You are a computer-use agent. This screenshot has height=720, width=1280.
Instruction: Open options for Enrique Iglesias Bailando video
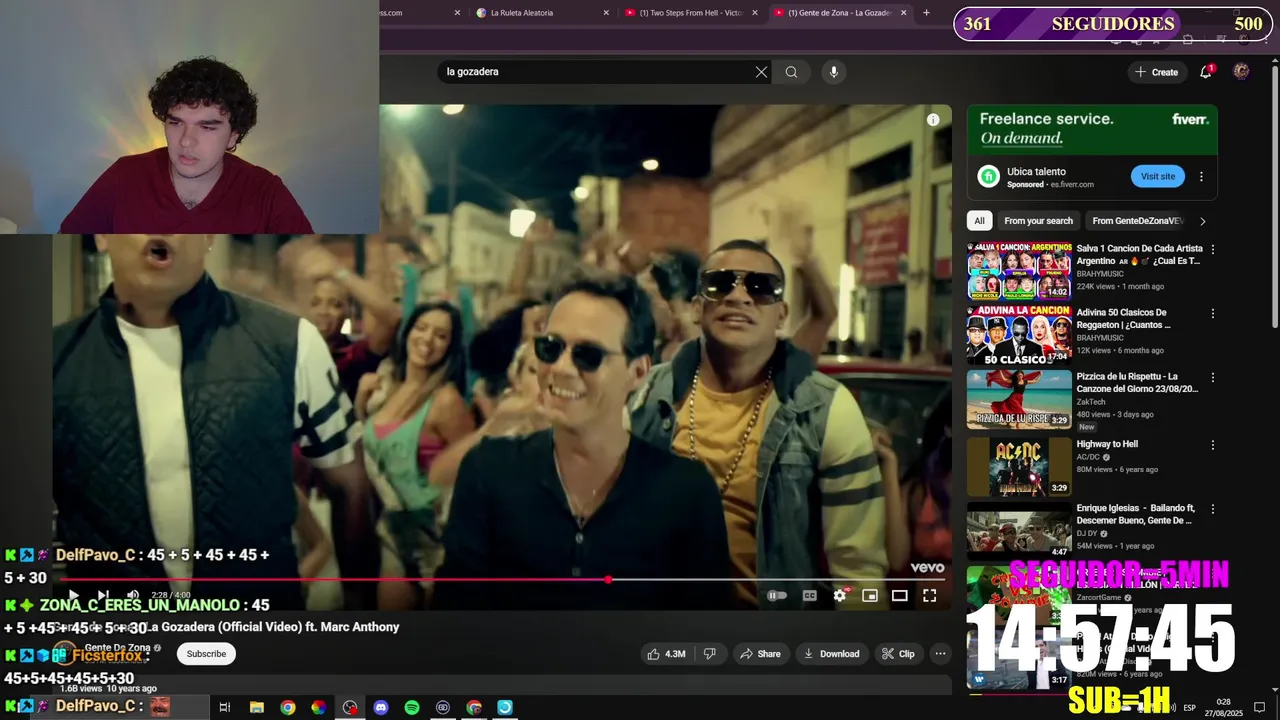[1213, 509]
